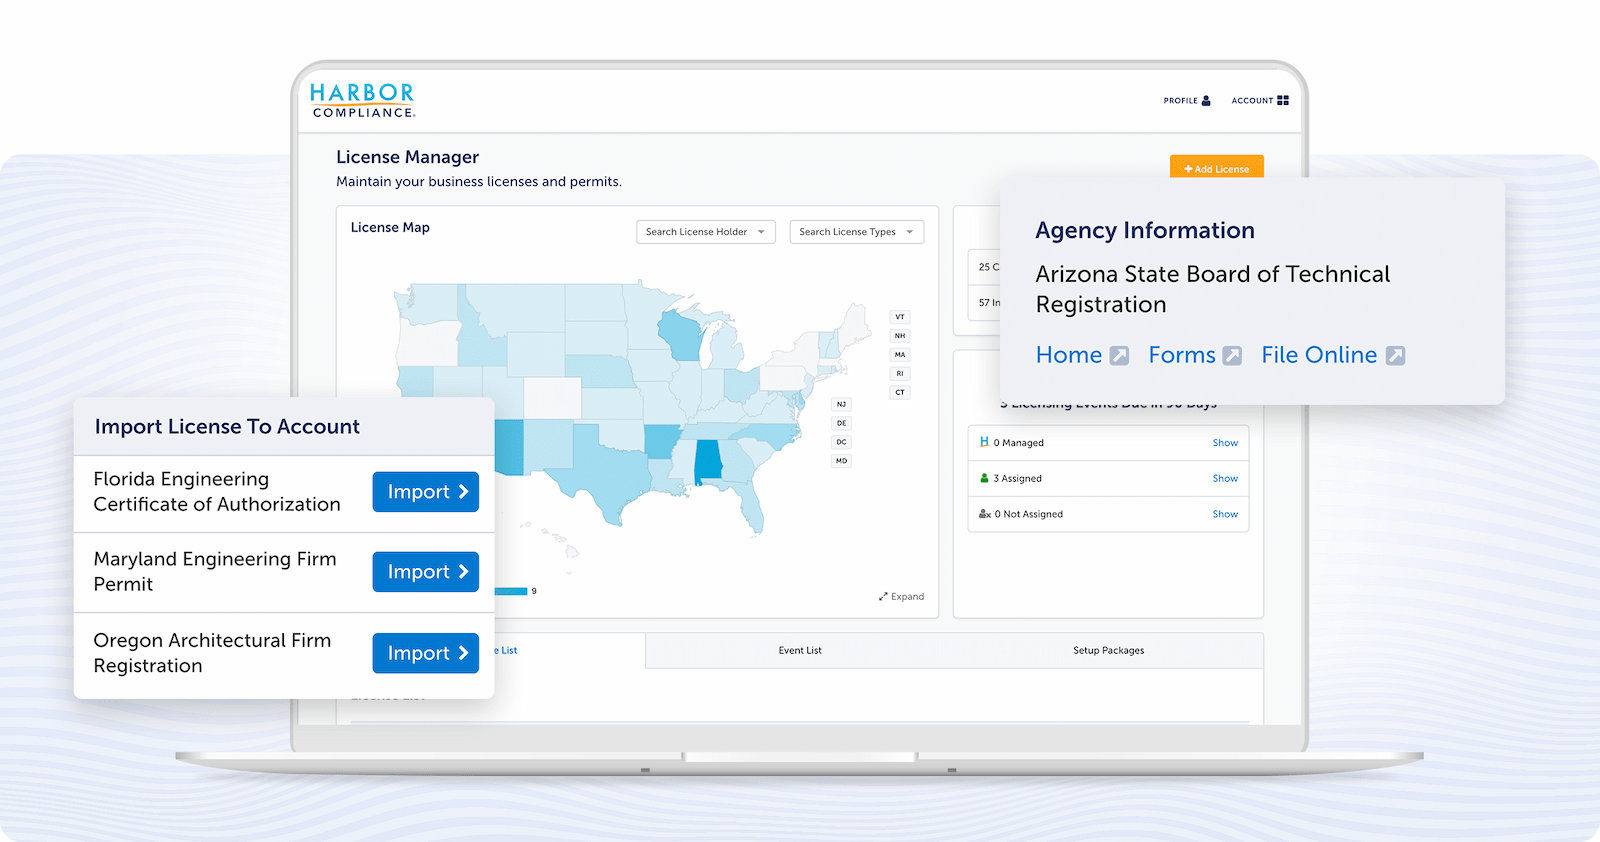Select the CT state box
The image size is (1600, 842).
(900, 393)
